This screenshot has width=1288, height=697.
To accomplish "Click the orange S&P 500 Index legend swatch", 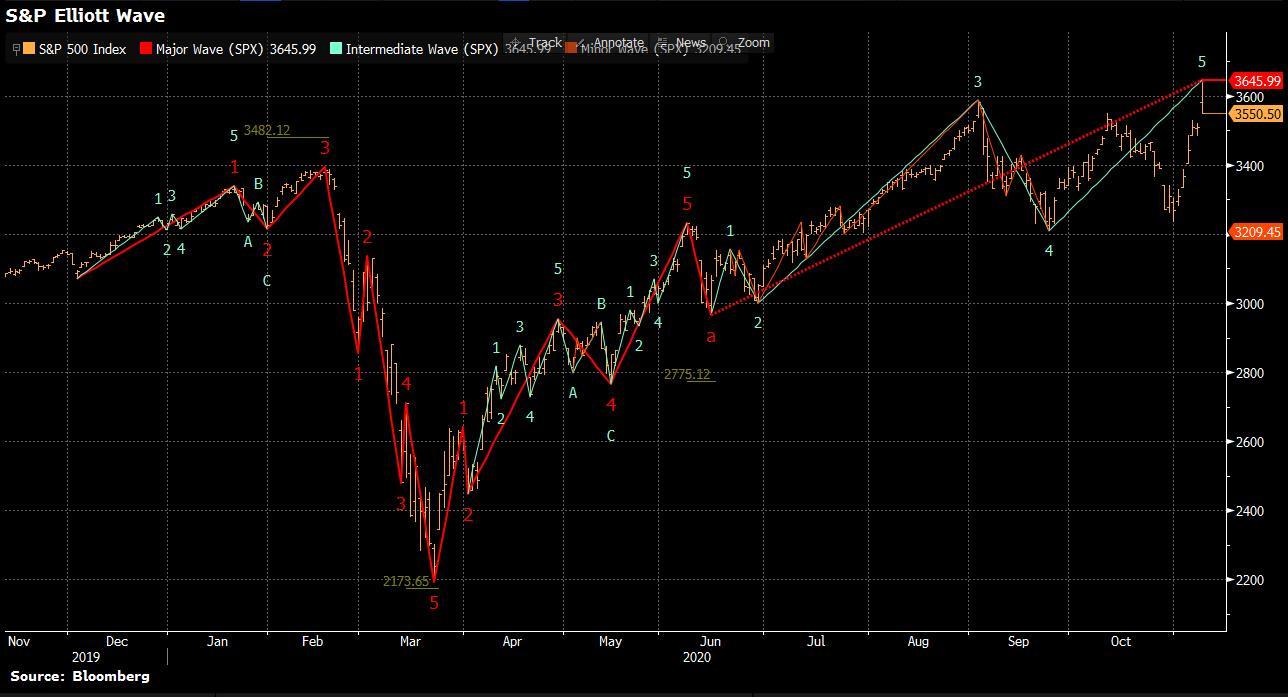I will [30, 49].
